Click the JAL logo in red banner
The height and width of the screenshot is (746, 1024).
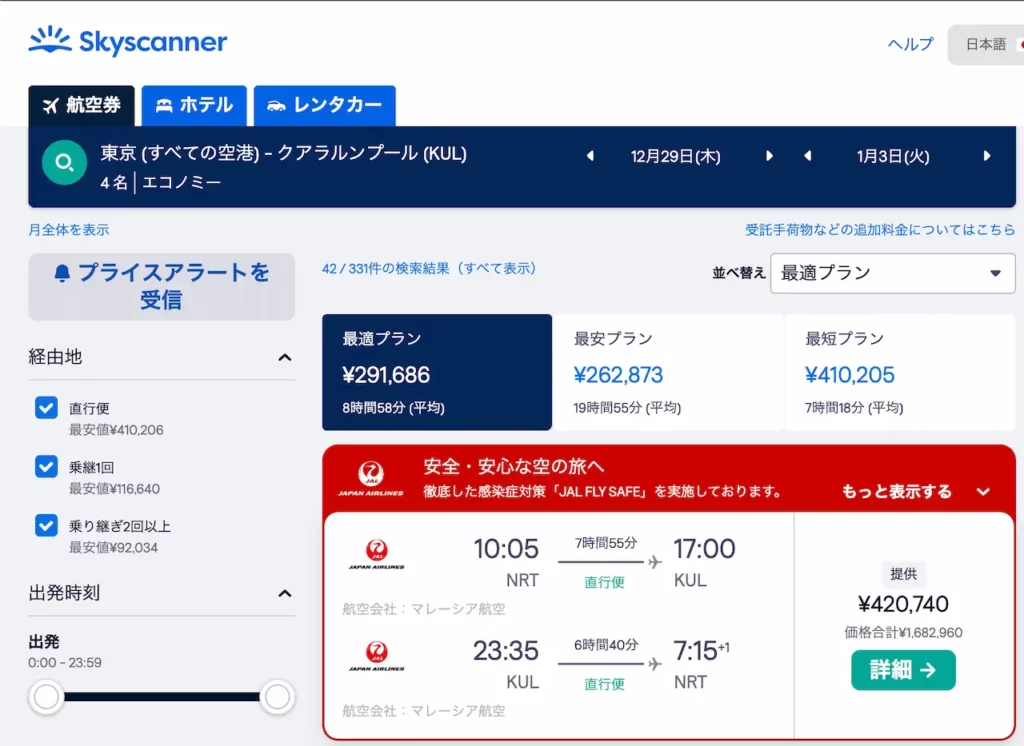(x=371, y=479)
